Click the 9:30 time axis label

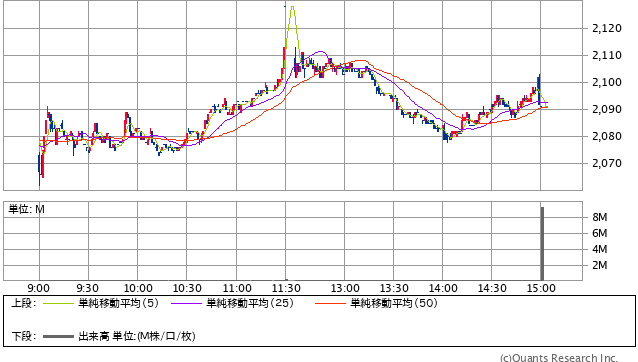coord(87,288)
